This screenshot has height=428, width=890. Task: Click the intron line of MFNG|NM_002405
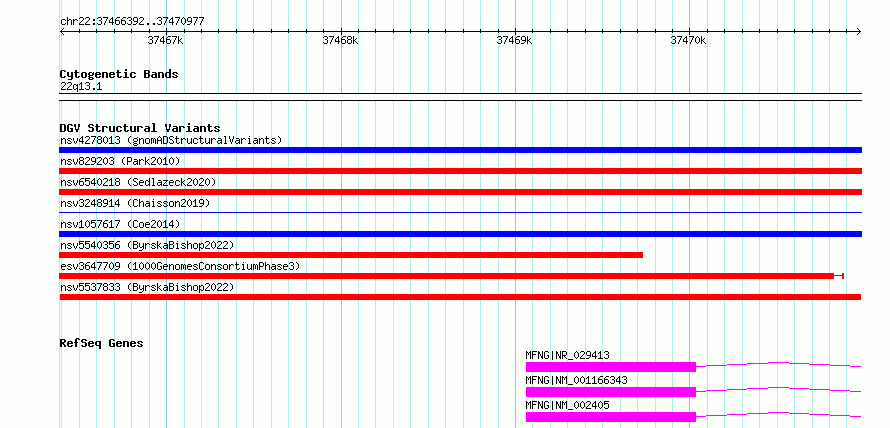pos(779,413)
